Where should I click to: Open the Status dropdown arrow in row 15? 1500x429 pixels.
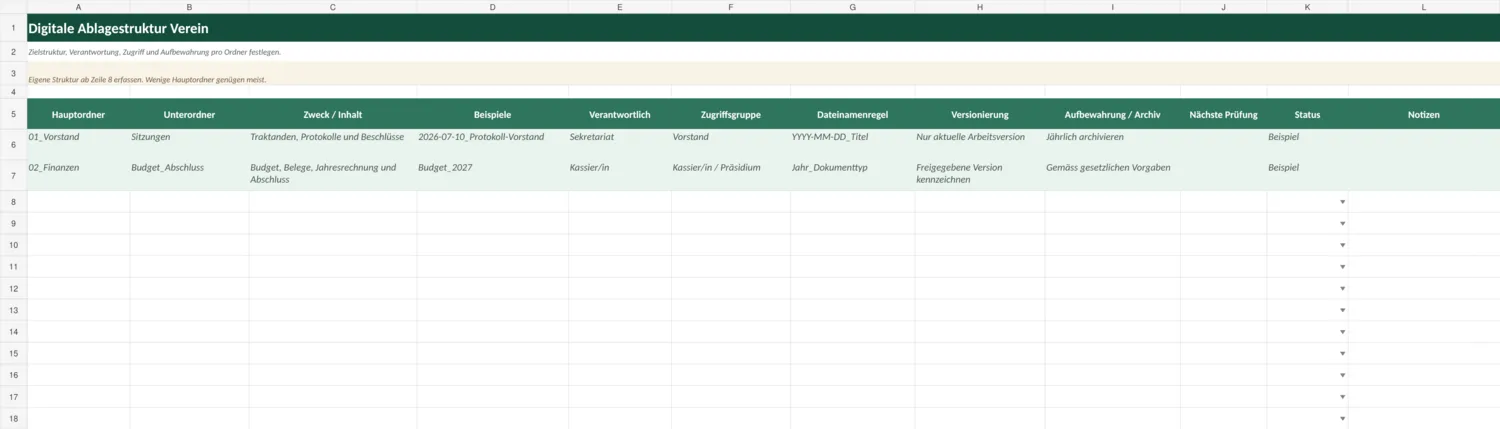(x=1342, y=354)
